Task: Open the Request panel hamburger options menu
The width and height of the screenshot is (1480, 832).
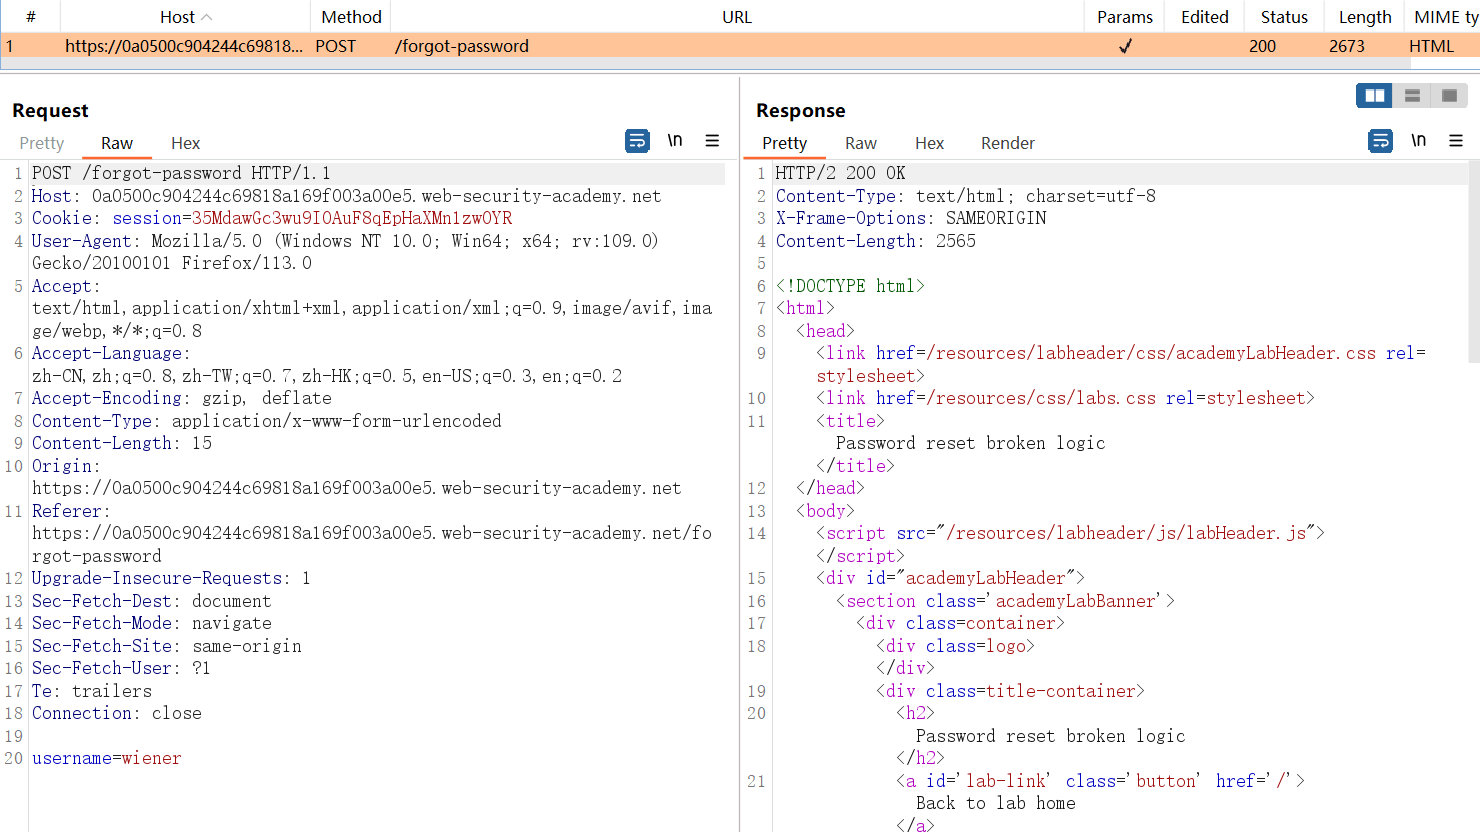Action: pyautogui.click(x=712, y=141)
